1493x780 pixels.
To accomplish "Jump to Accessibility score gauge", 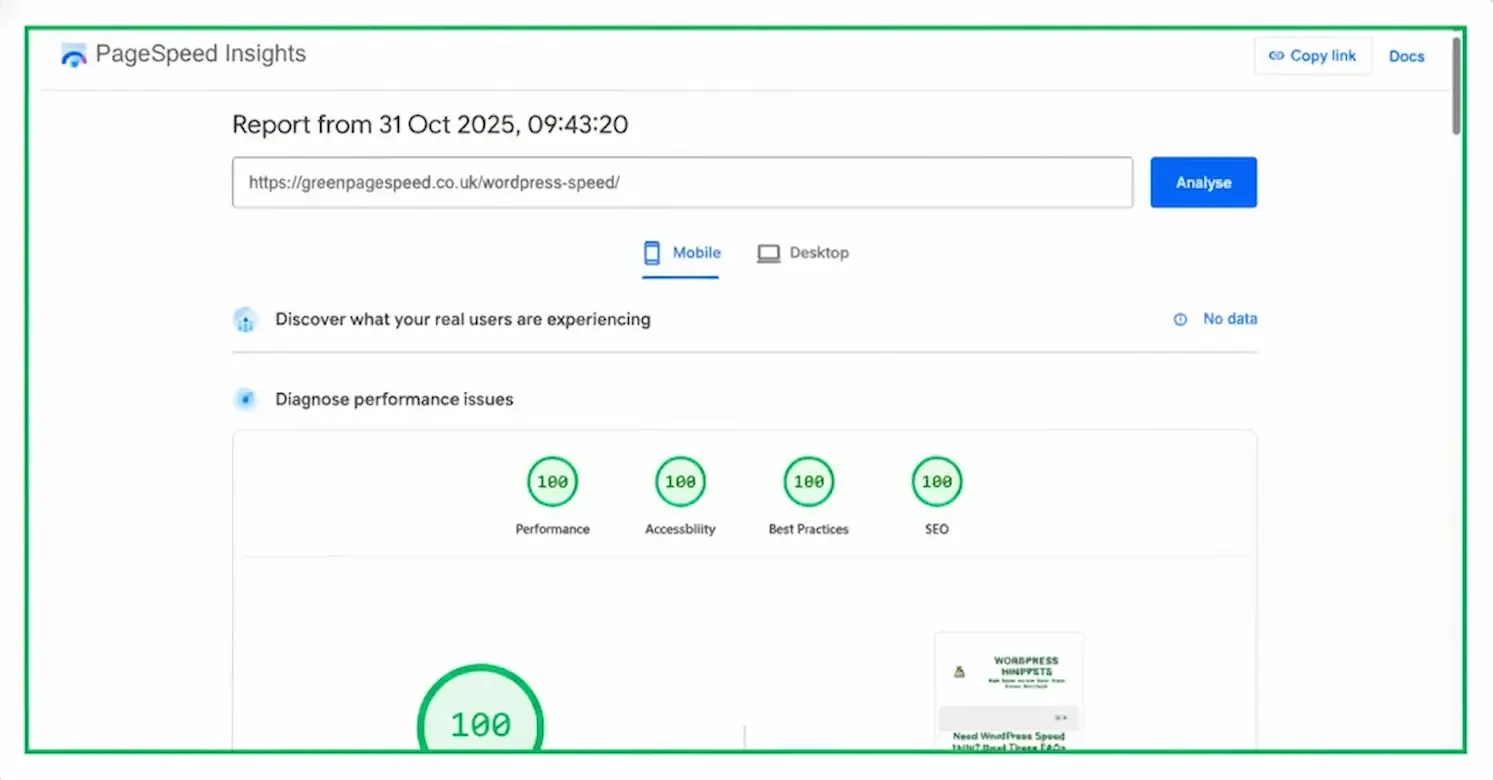I will tap(680, 482).
